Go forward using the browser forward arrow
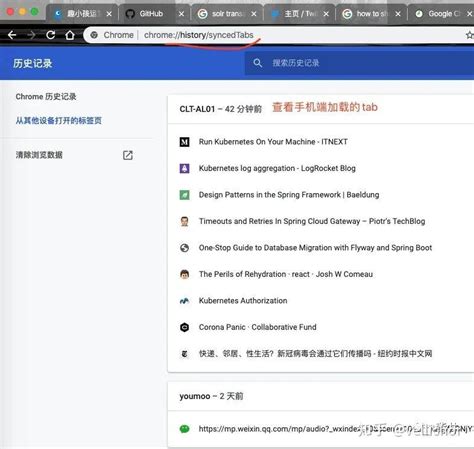This screenshot has width=474, height=449. point(31,35)
